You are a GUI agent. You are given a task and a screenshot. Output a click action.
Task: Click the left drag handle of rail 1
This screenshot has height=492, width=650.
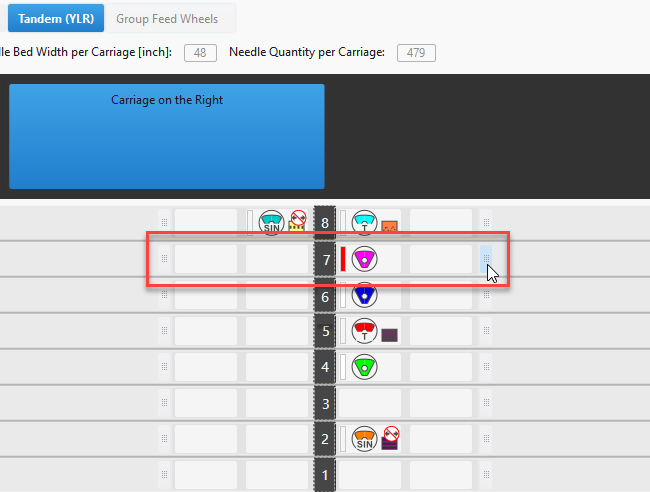164,474
